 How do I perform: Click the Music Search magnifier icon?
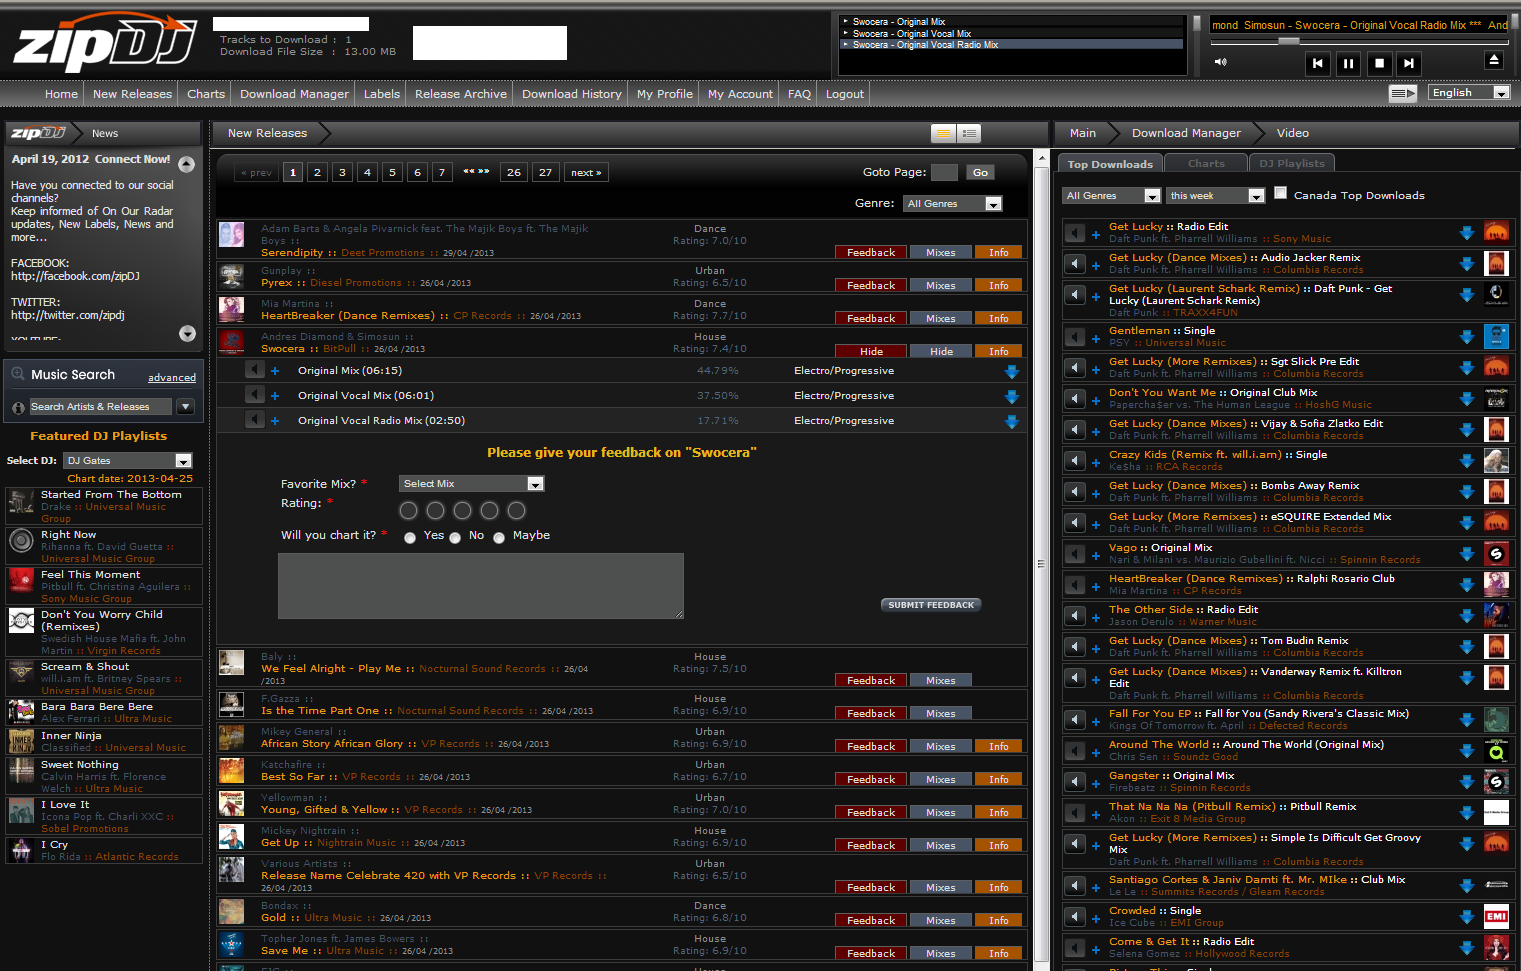(x=18, y=374)
